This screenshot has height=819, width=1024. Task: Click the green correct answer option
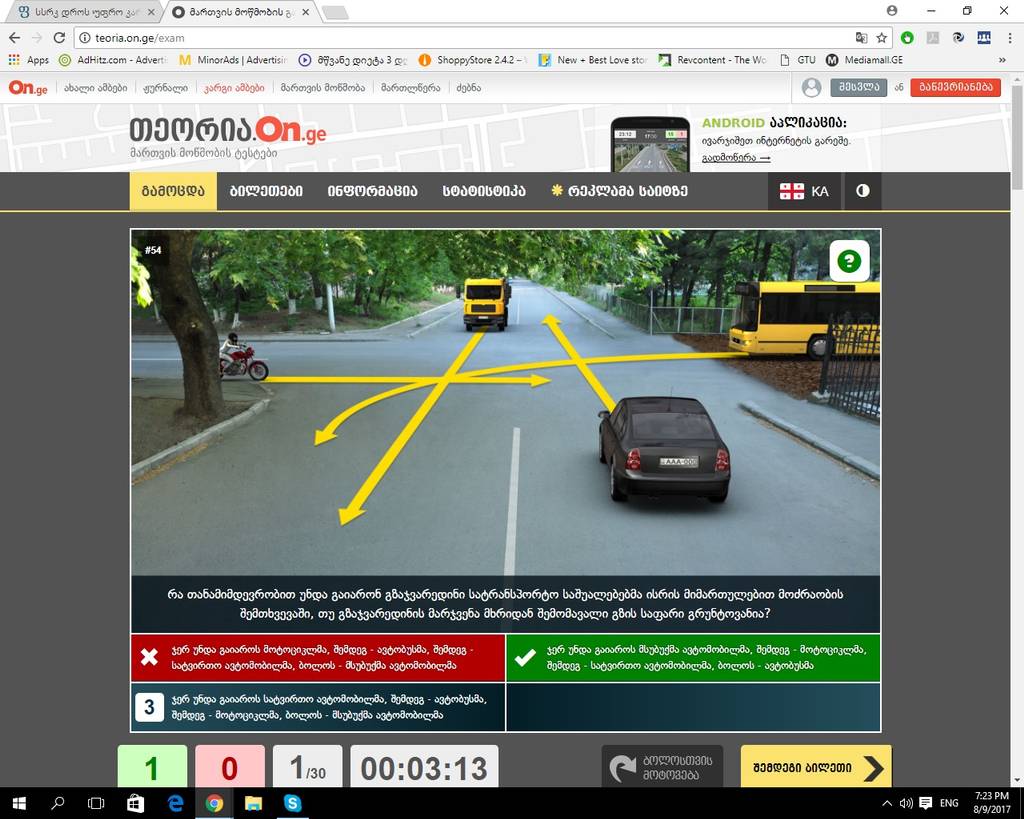694,658
